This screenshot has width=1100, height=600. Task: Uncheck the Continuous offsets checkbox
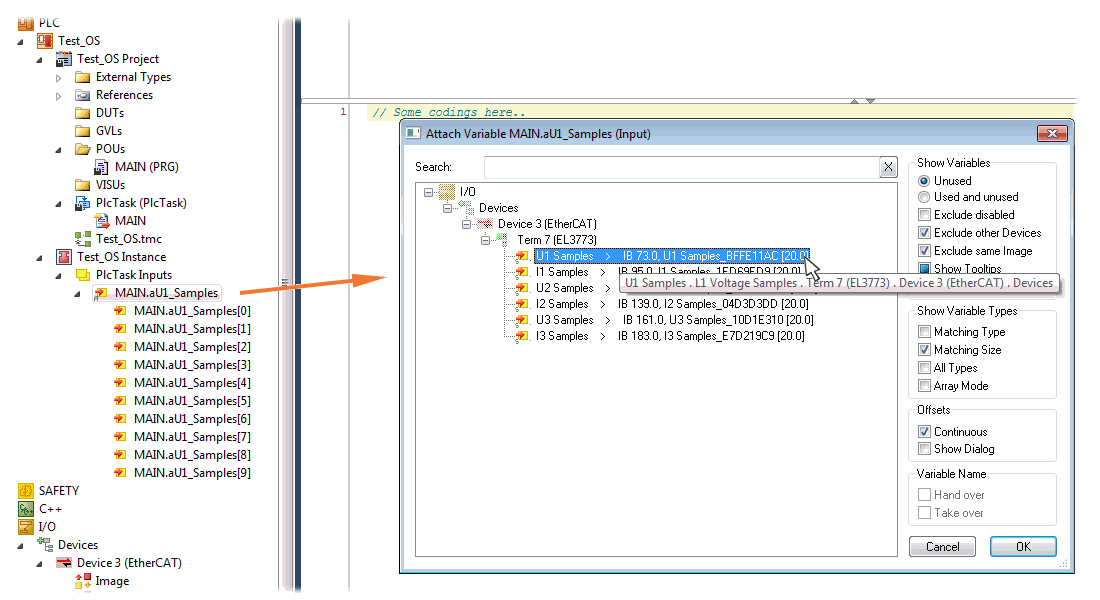coord(925,432)
